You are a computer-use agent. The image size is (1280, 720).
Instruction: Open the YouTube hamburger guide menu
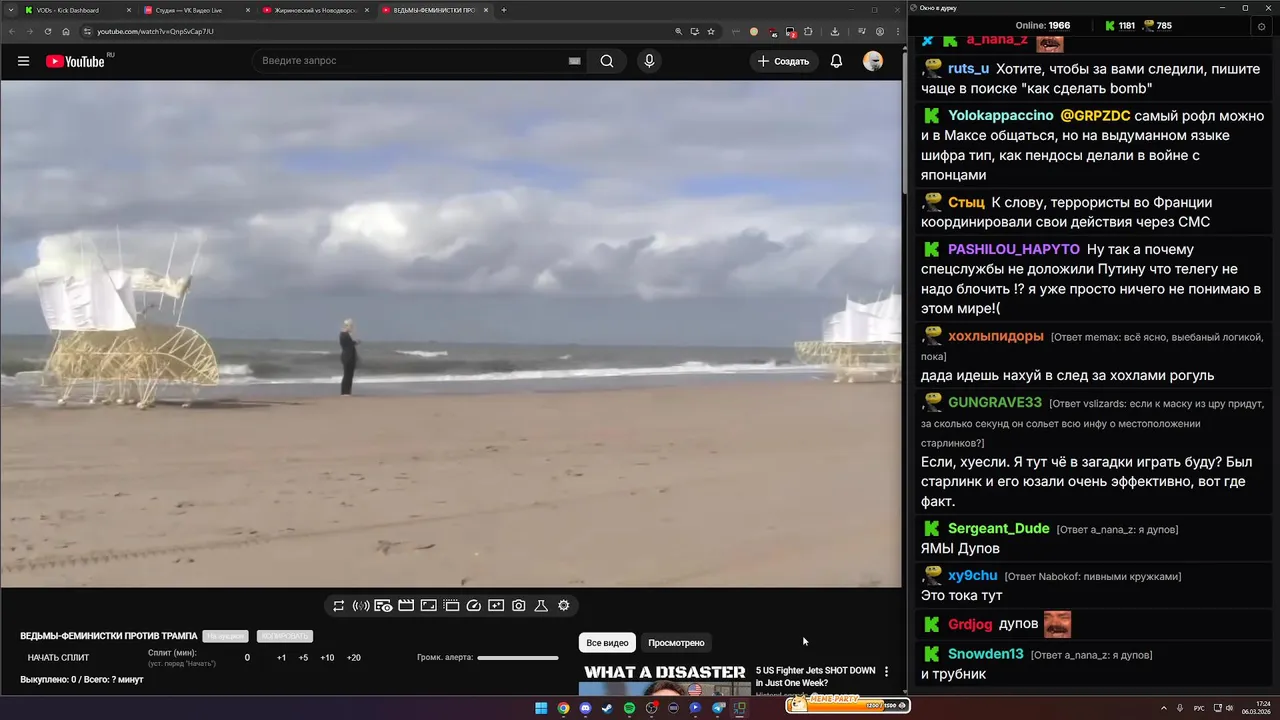(x=23, y=61)
